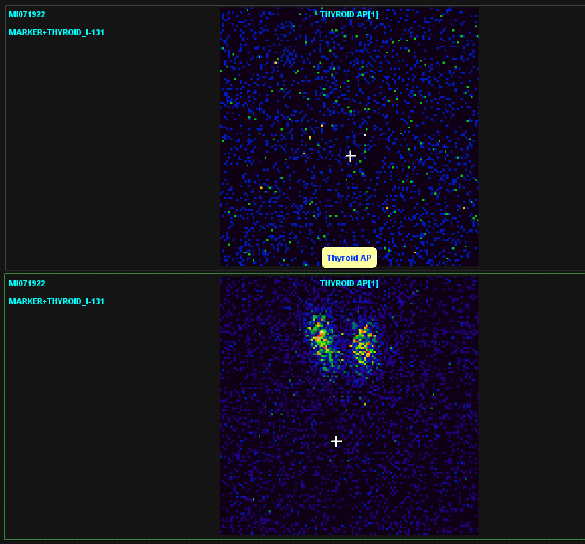Click top panel MARKER+THYROID_I-131 series label
Image resolution: width=585 pixels, height=544 pixels.
pos(56,32)
